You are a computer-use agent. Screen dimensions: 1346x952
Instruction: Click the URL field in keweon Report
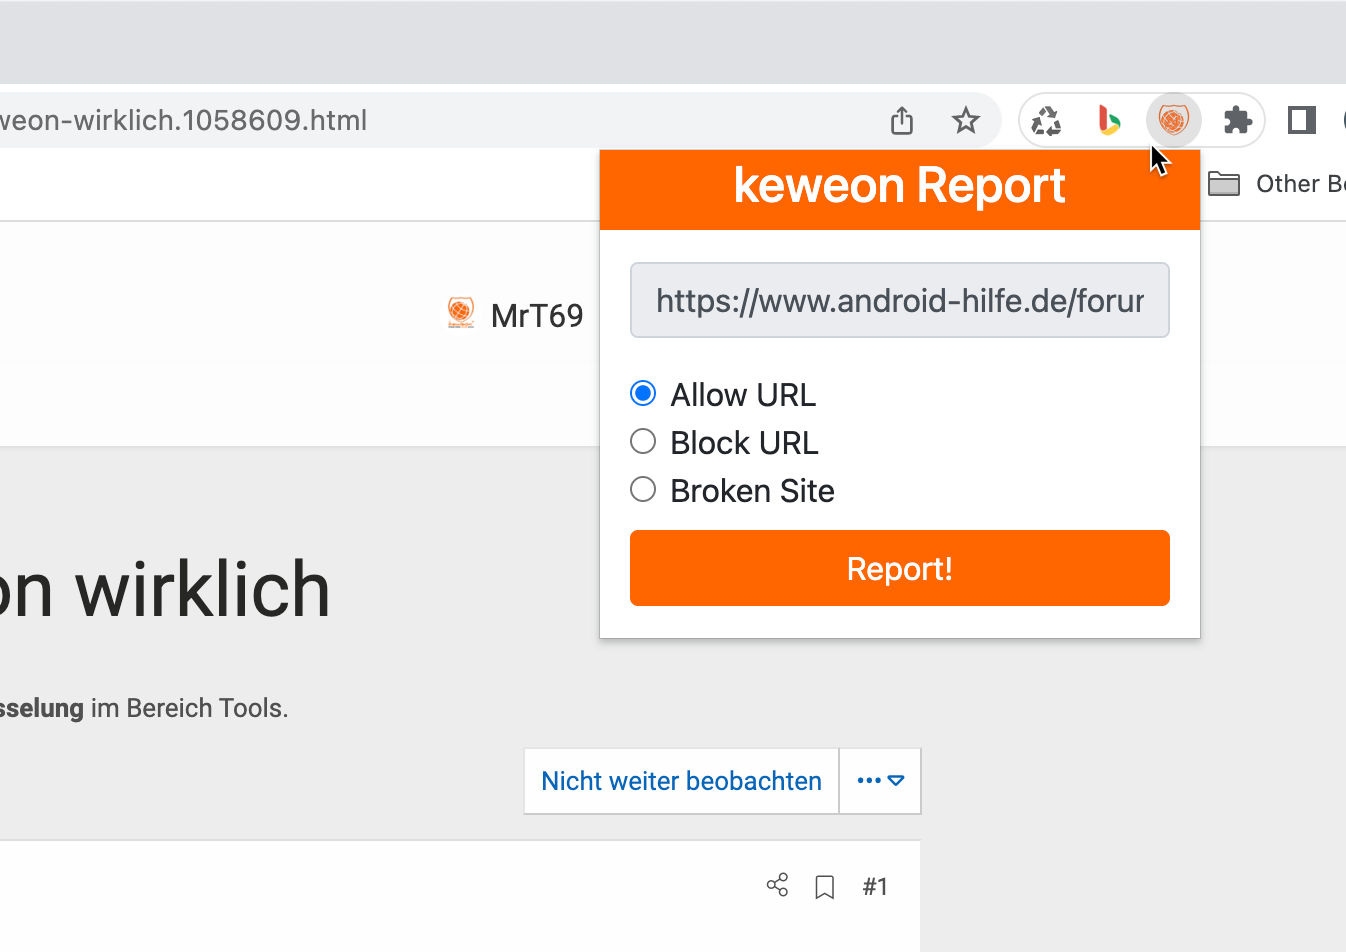(899, 300)
